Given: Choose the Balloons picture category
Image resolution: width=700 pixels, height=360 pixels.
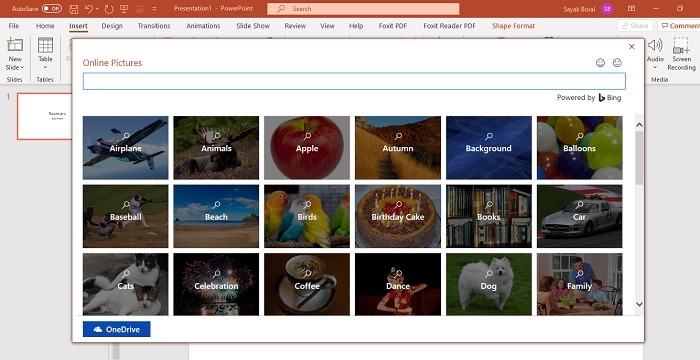Looking at the screenshot, I should pyautogui.click(x=579, y=148).
